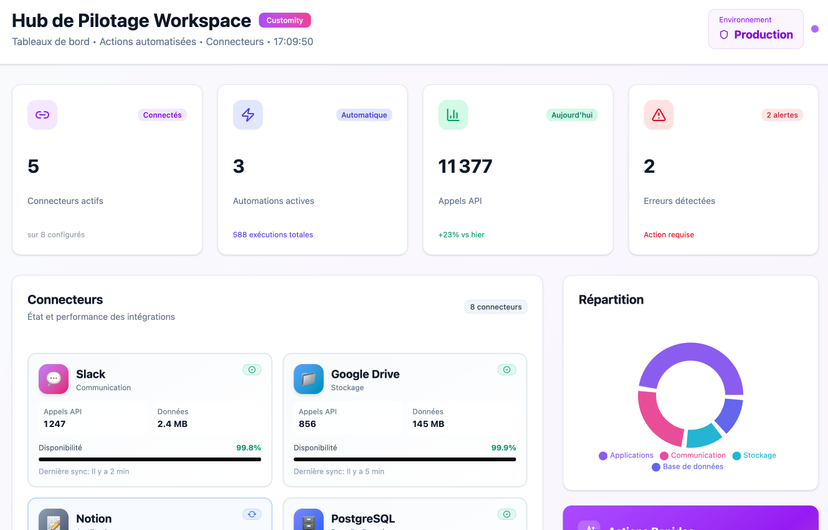Select the Notion connector title
This screenshot has height=530, width=828.
pyautogui.click(x=94, y=519)
